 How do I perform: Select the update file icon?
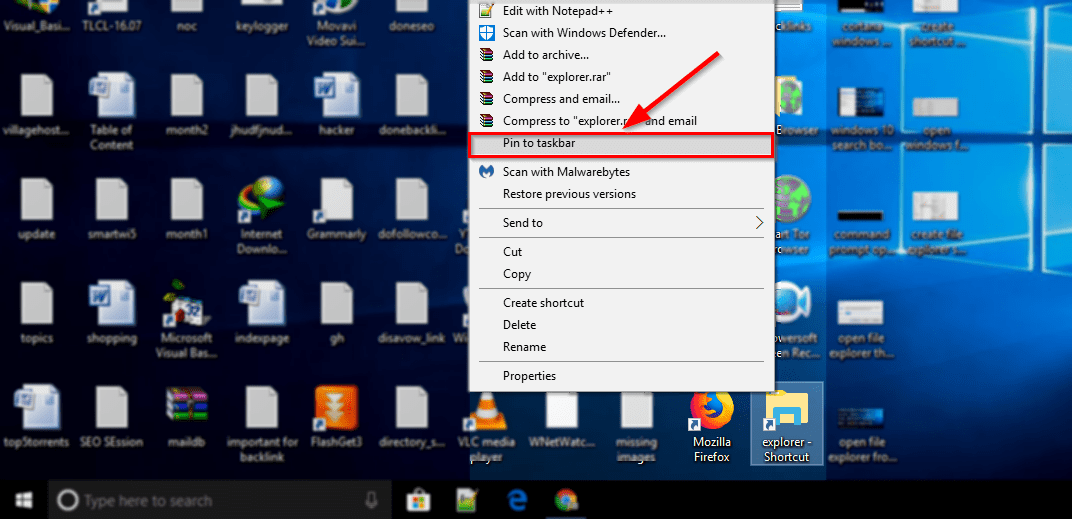pyautogui.click(x=36, y=211)
